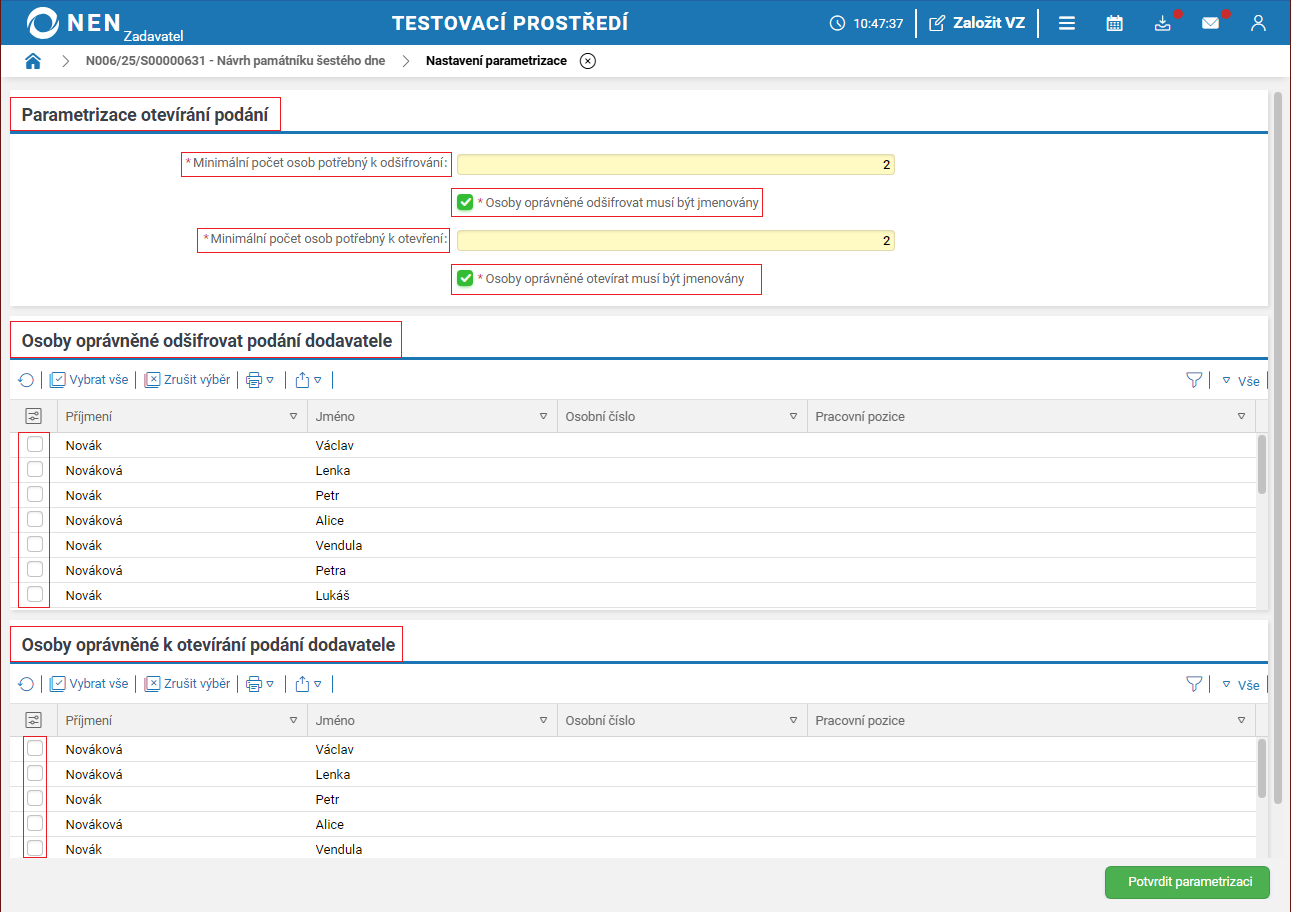Open the downloads icon with red badge
Screen dimensions: 1291x912
[1162, 23]
